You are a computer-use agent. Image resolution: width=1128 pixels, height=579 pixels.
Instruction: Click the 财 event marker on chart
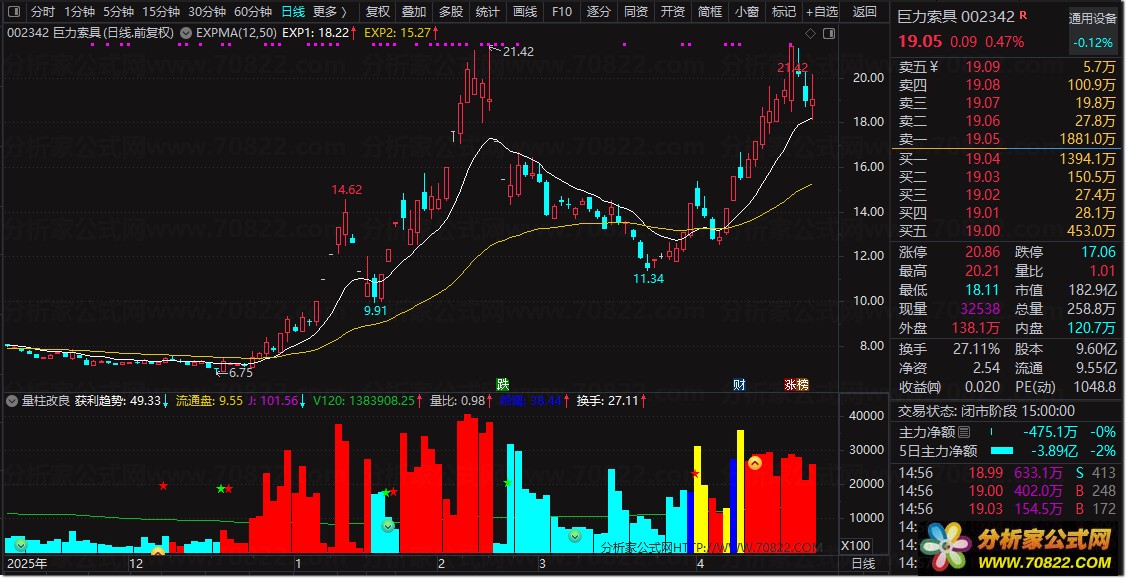(739, 384)
